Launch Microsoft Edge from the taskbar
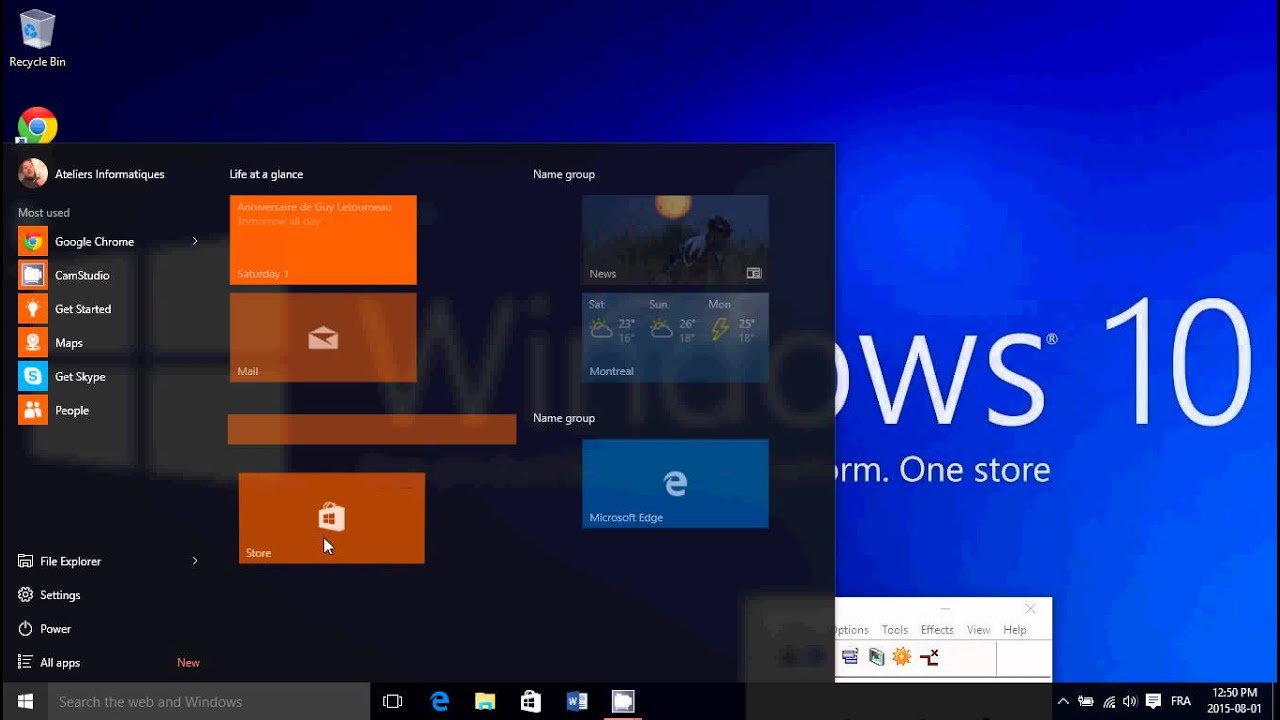Image resolution: width=1280 pixels, height=720 pixels. (x=440, y=702)
